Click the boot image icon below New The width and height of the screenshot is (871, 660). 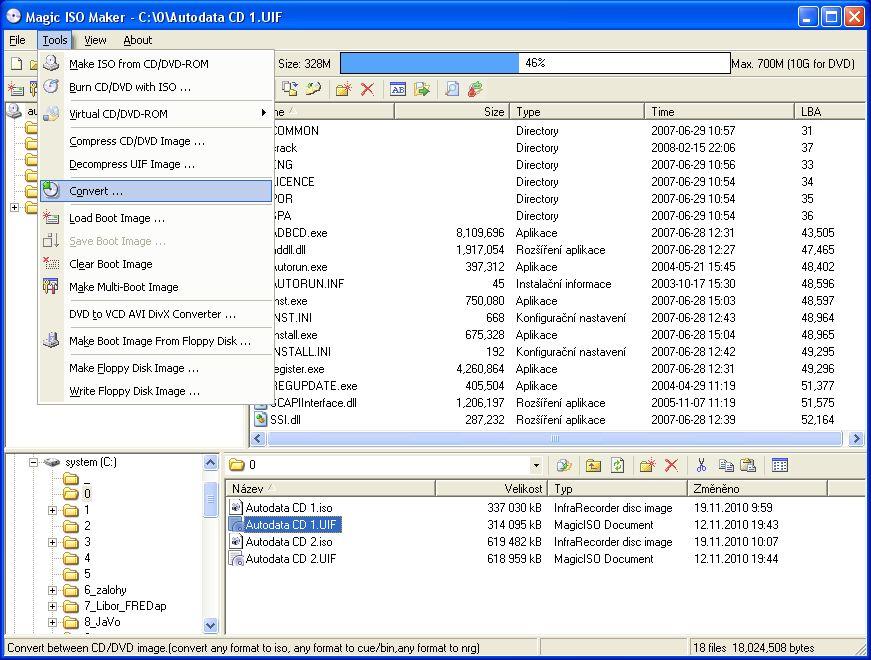(x=16, y=89)
